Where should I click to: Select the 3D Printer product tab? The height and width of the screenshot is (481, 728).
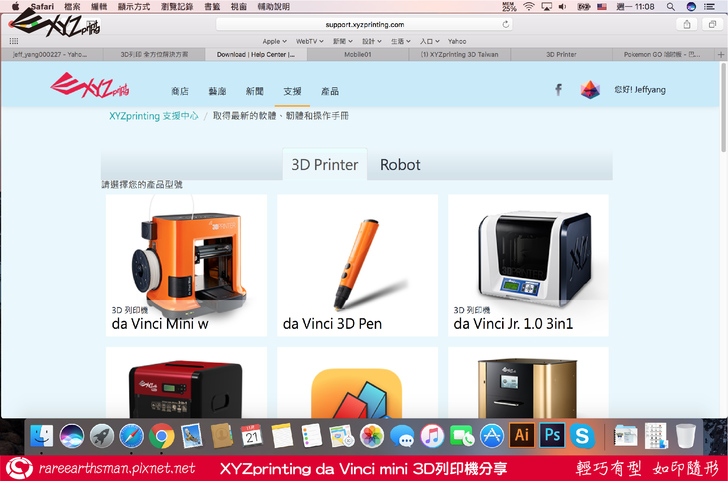coord(325,164)
